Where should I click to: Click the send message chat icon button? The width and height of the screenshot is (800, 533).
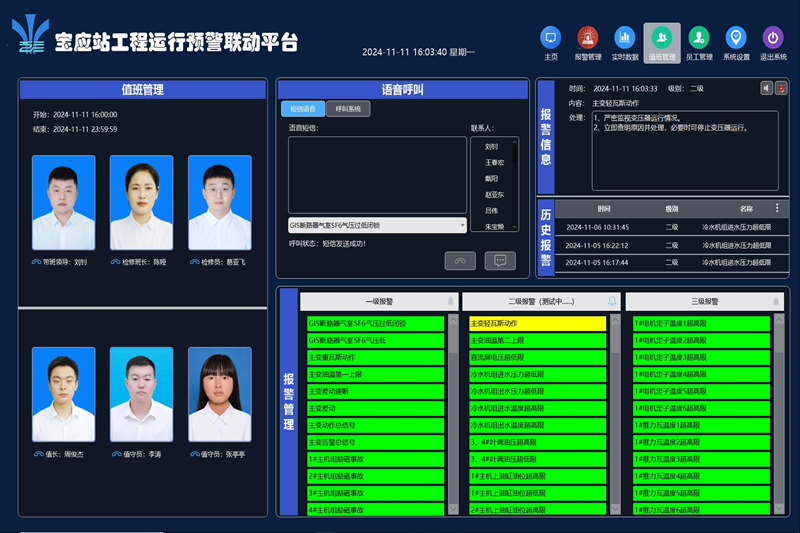coord(500,261)
